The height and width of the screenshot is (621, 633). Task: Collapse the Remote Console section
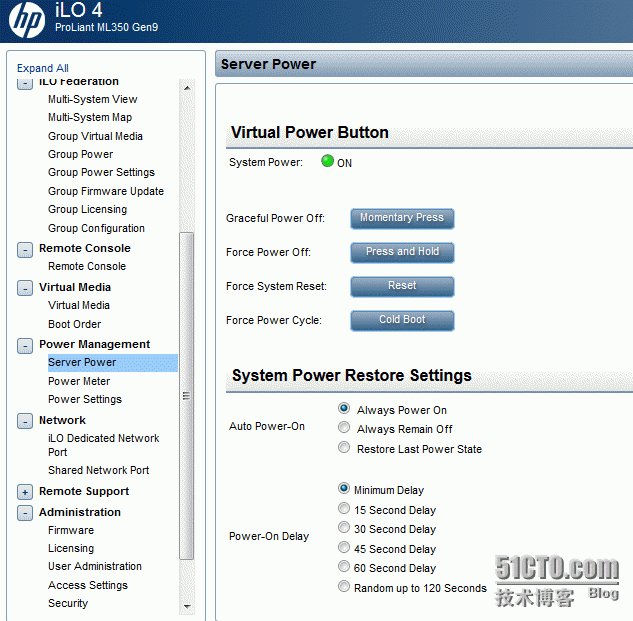[x=25, y=250]
